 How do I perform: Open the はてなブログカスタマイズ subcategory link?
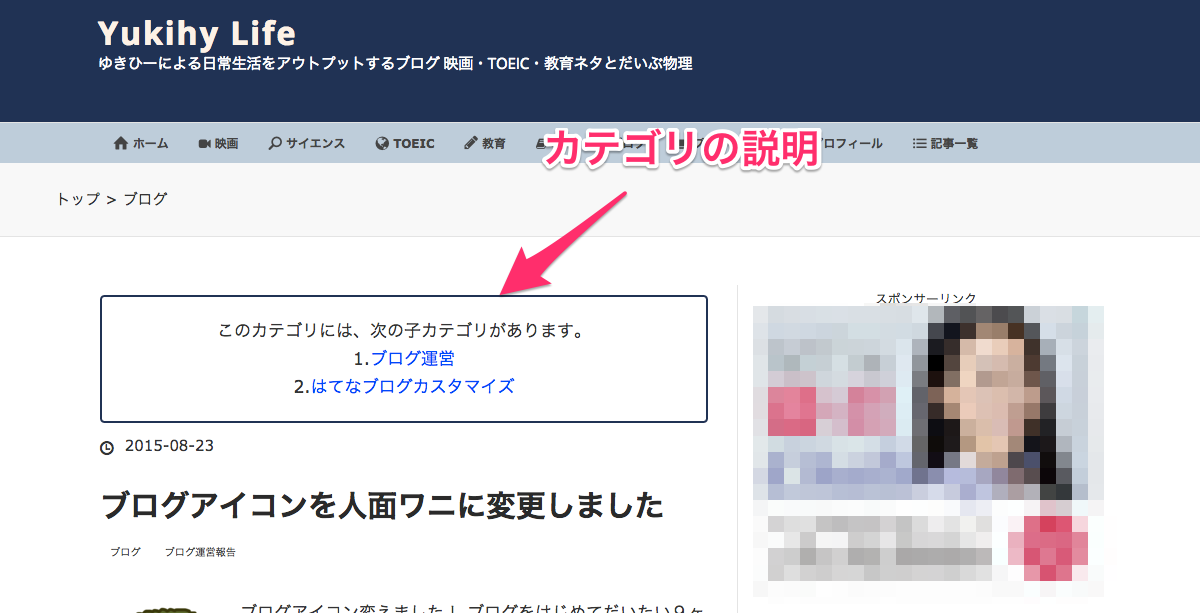[x=413, y=386]
